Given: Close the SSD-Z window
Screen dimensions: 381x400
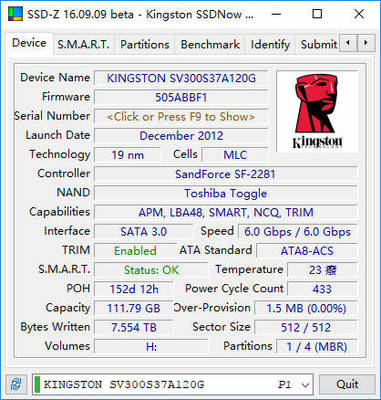Looking at the screenshot, I should [x=359, y=14].
